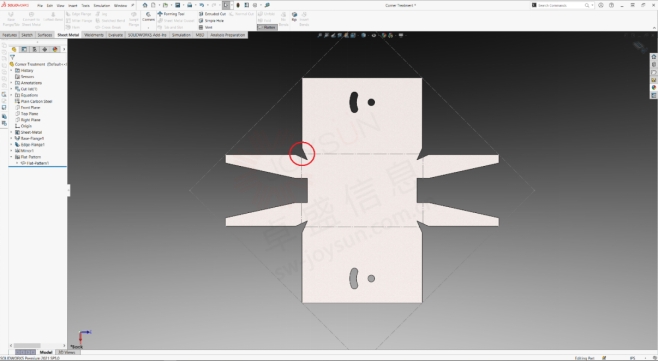Click the Open file icon

pyautogui.click(x=165, y=5)
